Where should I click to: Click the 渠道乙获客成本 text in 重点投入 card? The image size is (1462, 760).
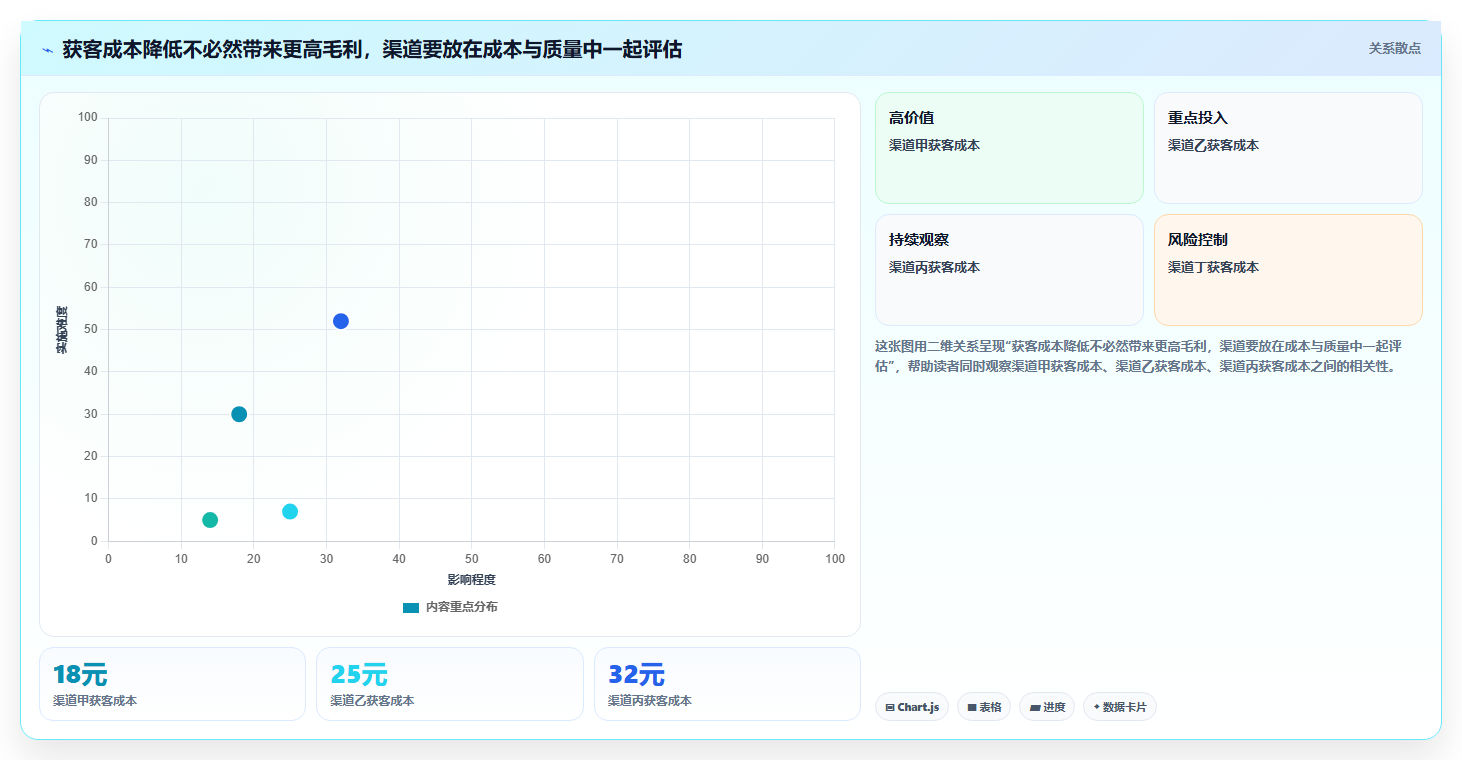pos(1213,145)
